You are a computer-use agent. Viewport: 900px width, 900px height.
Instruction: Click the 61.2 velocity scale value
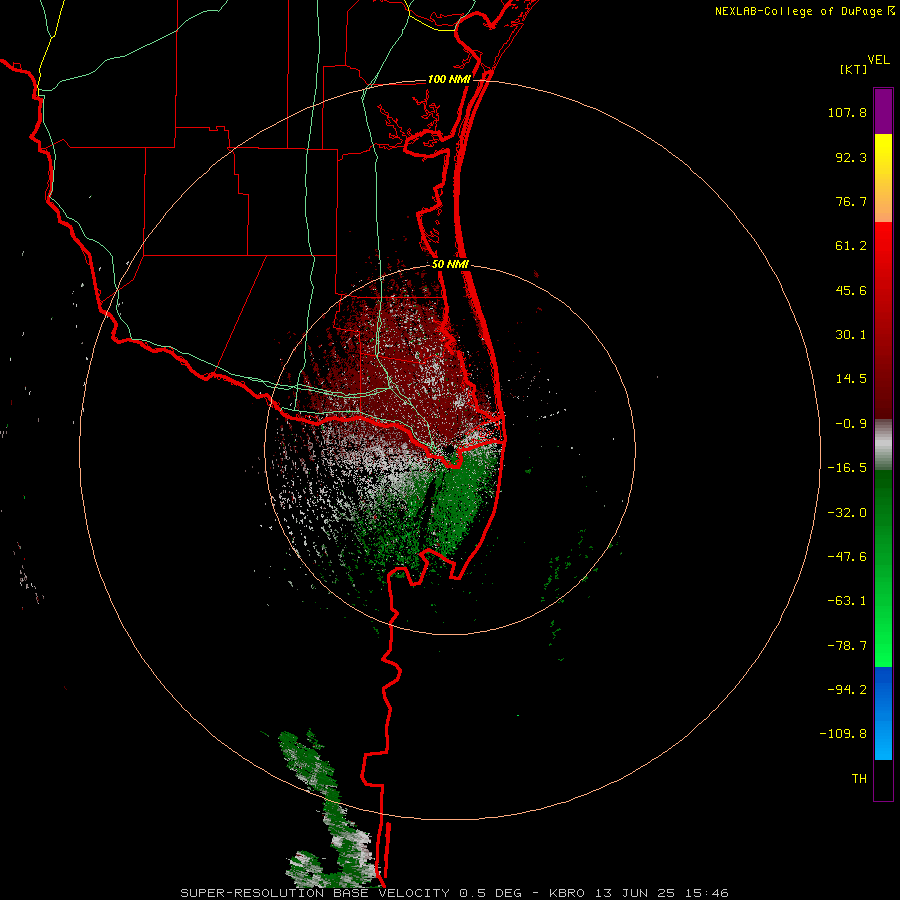851,246
